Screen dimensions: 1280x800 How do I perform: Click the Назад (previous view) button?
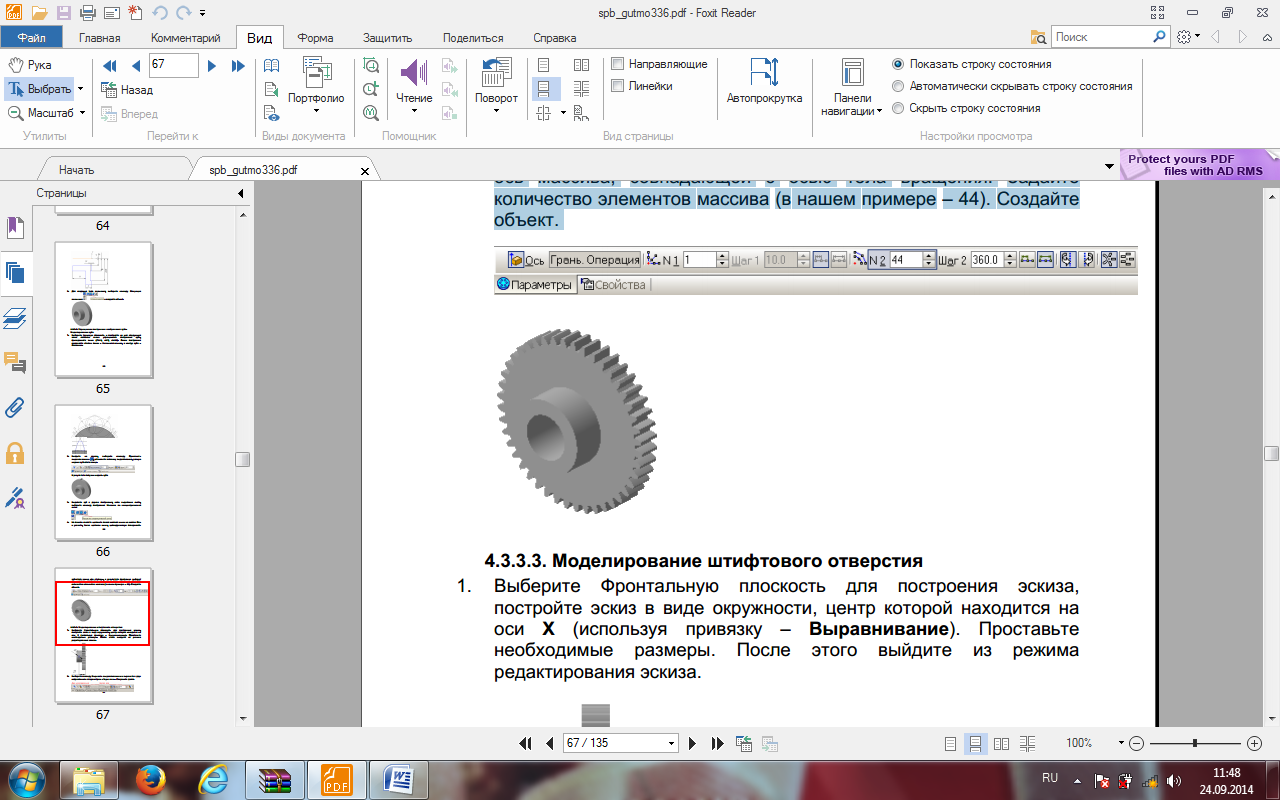click(128, 90)
